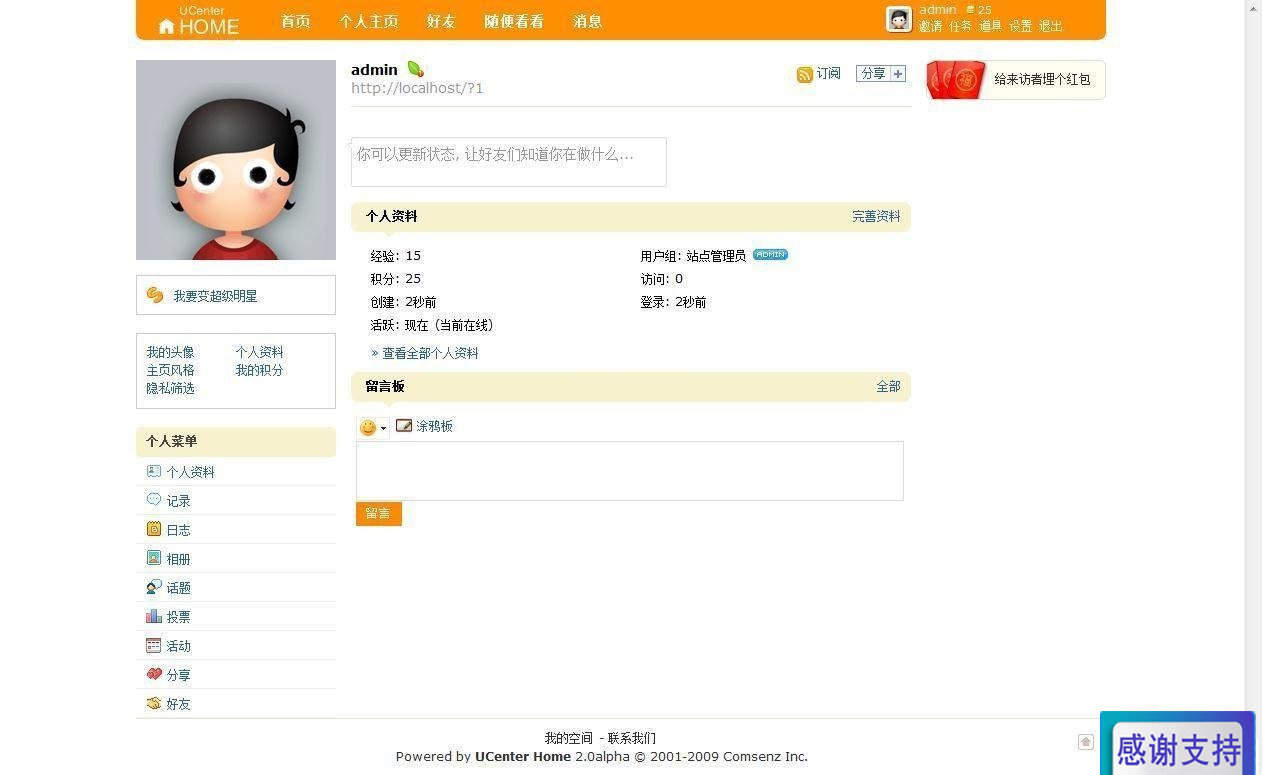Open 好友 via its handshake icon in sidebar
This screenshot has width=1263, height=775.
[x=153, y=703]
